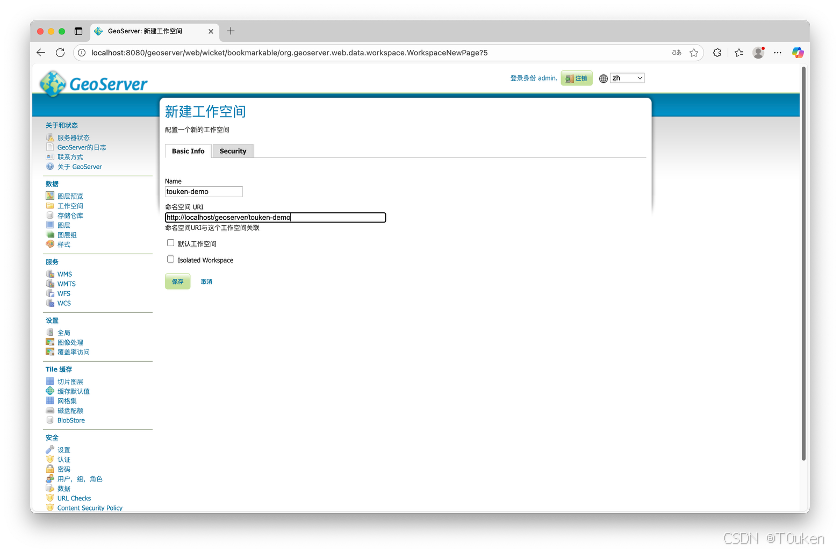The image size is (840, 554).
Task: Open the security settings wrench icon (设置)
Action: coord(50,450)
